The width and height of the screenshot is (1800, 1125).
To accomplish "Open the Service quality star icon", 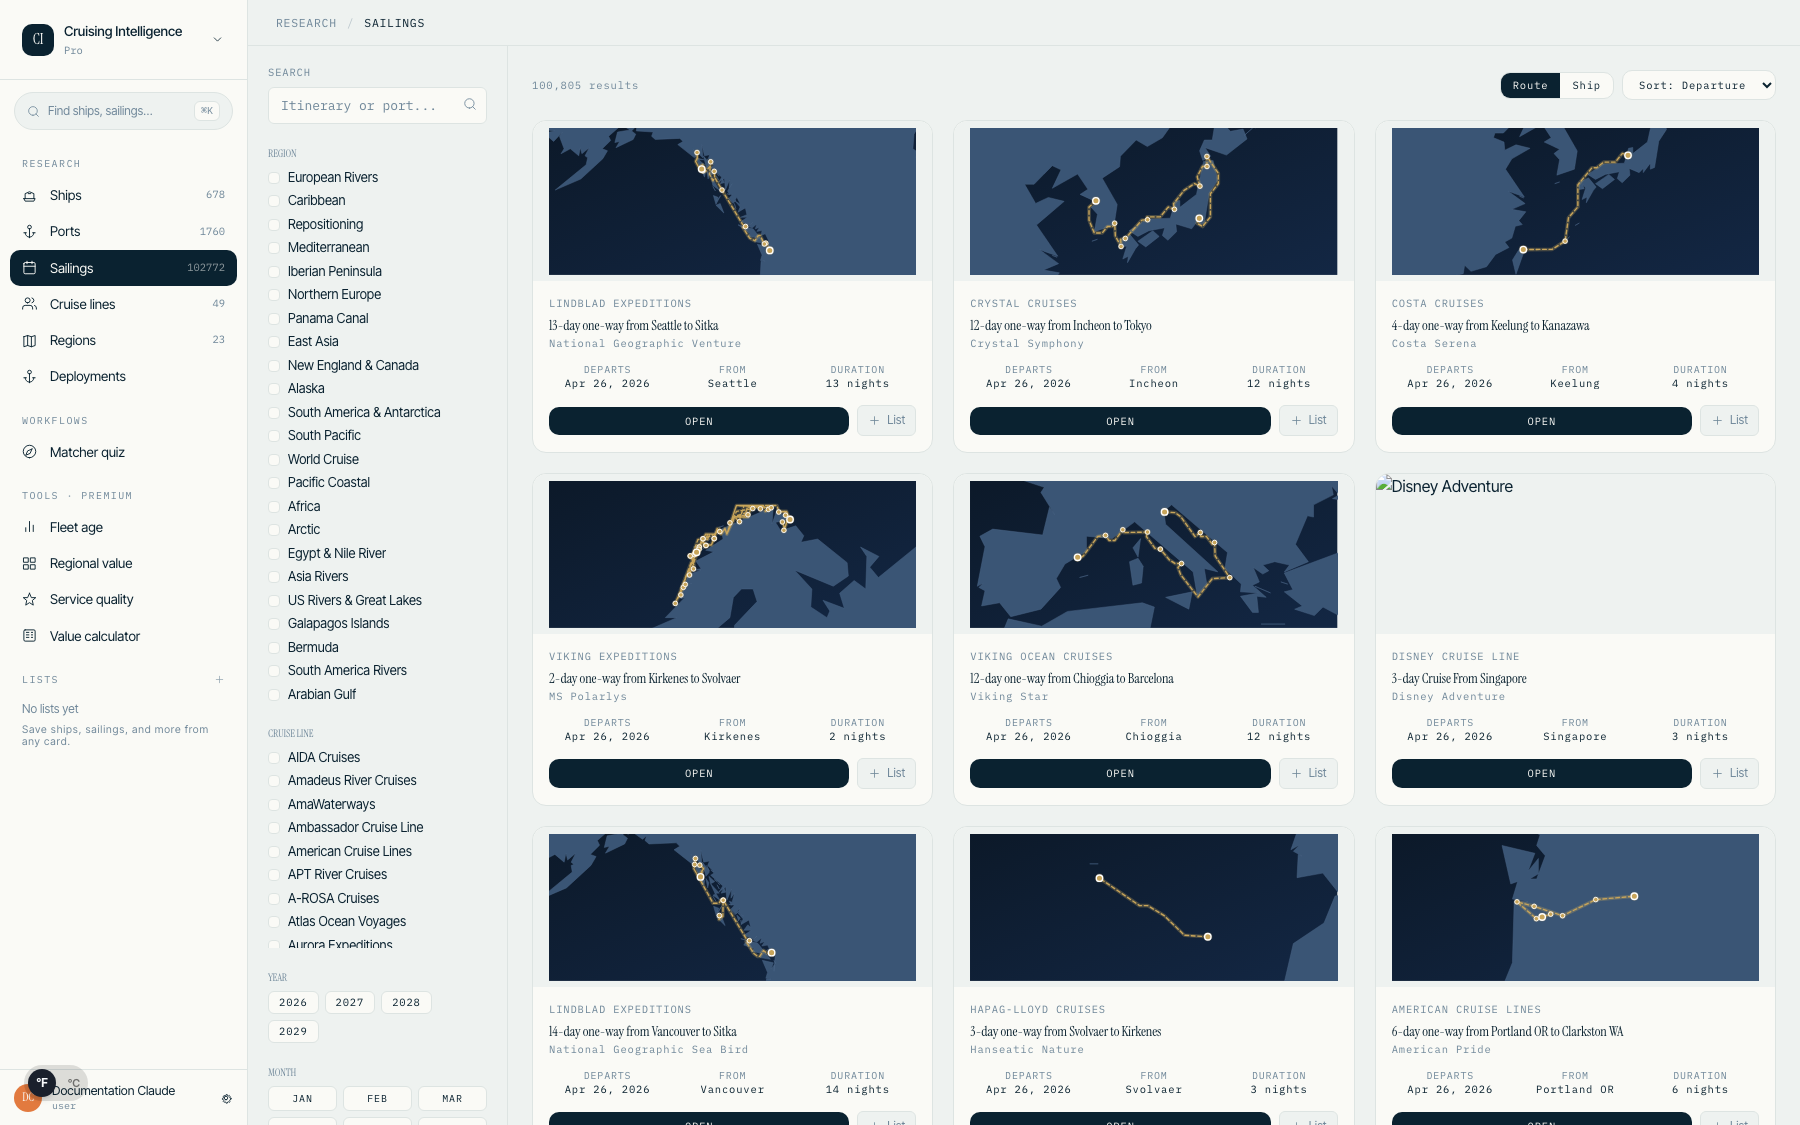I will click(30, 600).
